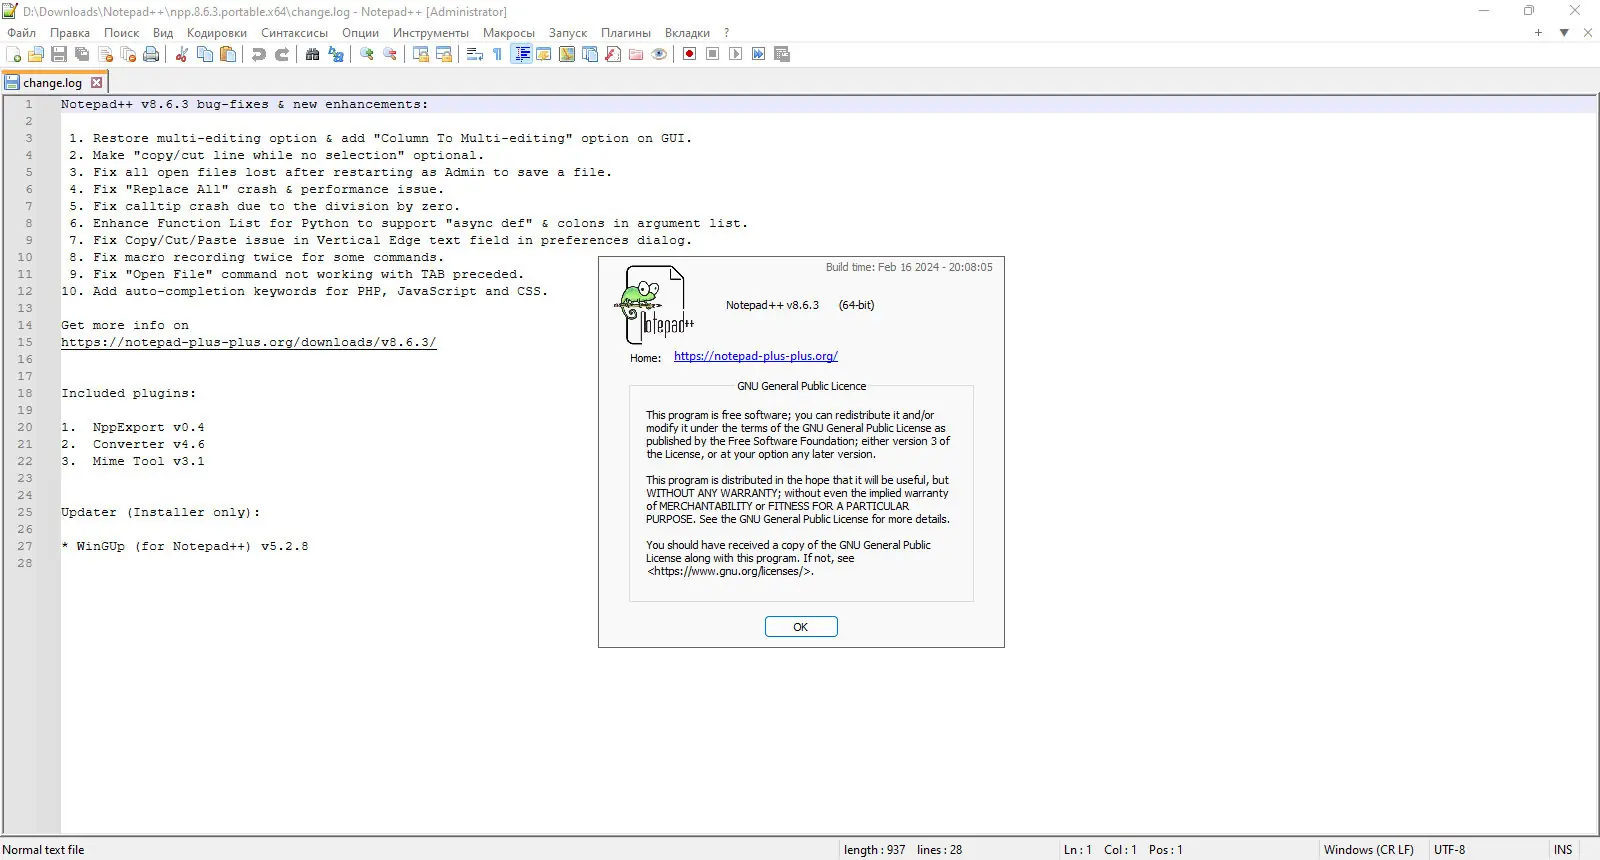Open the Вкладки menu

[688, 33]
